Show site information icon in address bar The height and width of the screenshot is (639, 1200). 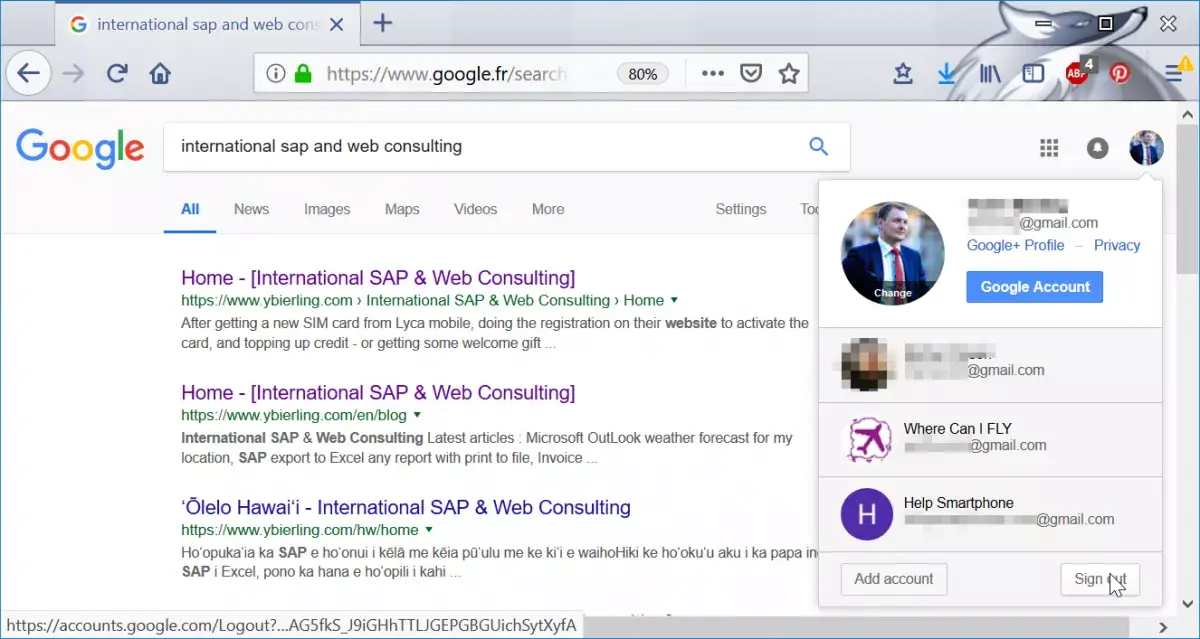276,73
